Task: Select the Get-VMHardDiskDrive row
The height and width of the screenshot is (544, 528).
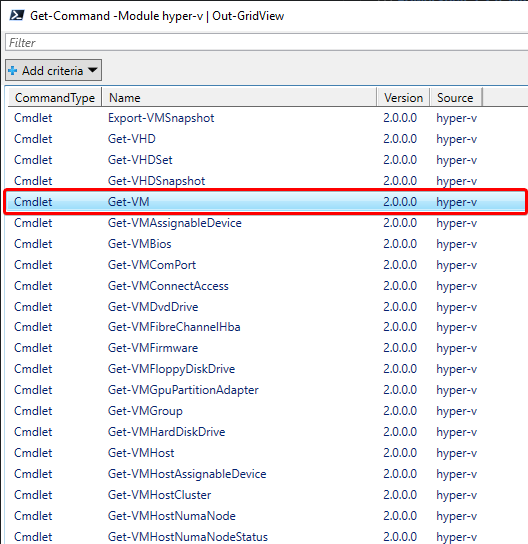Action: pyautogui.click(x=266, y=432)
